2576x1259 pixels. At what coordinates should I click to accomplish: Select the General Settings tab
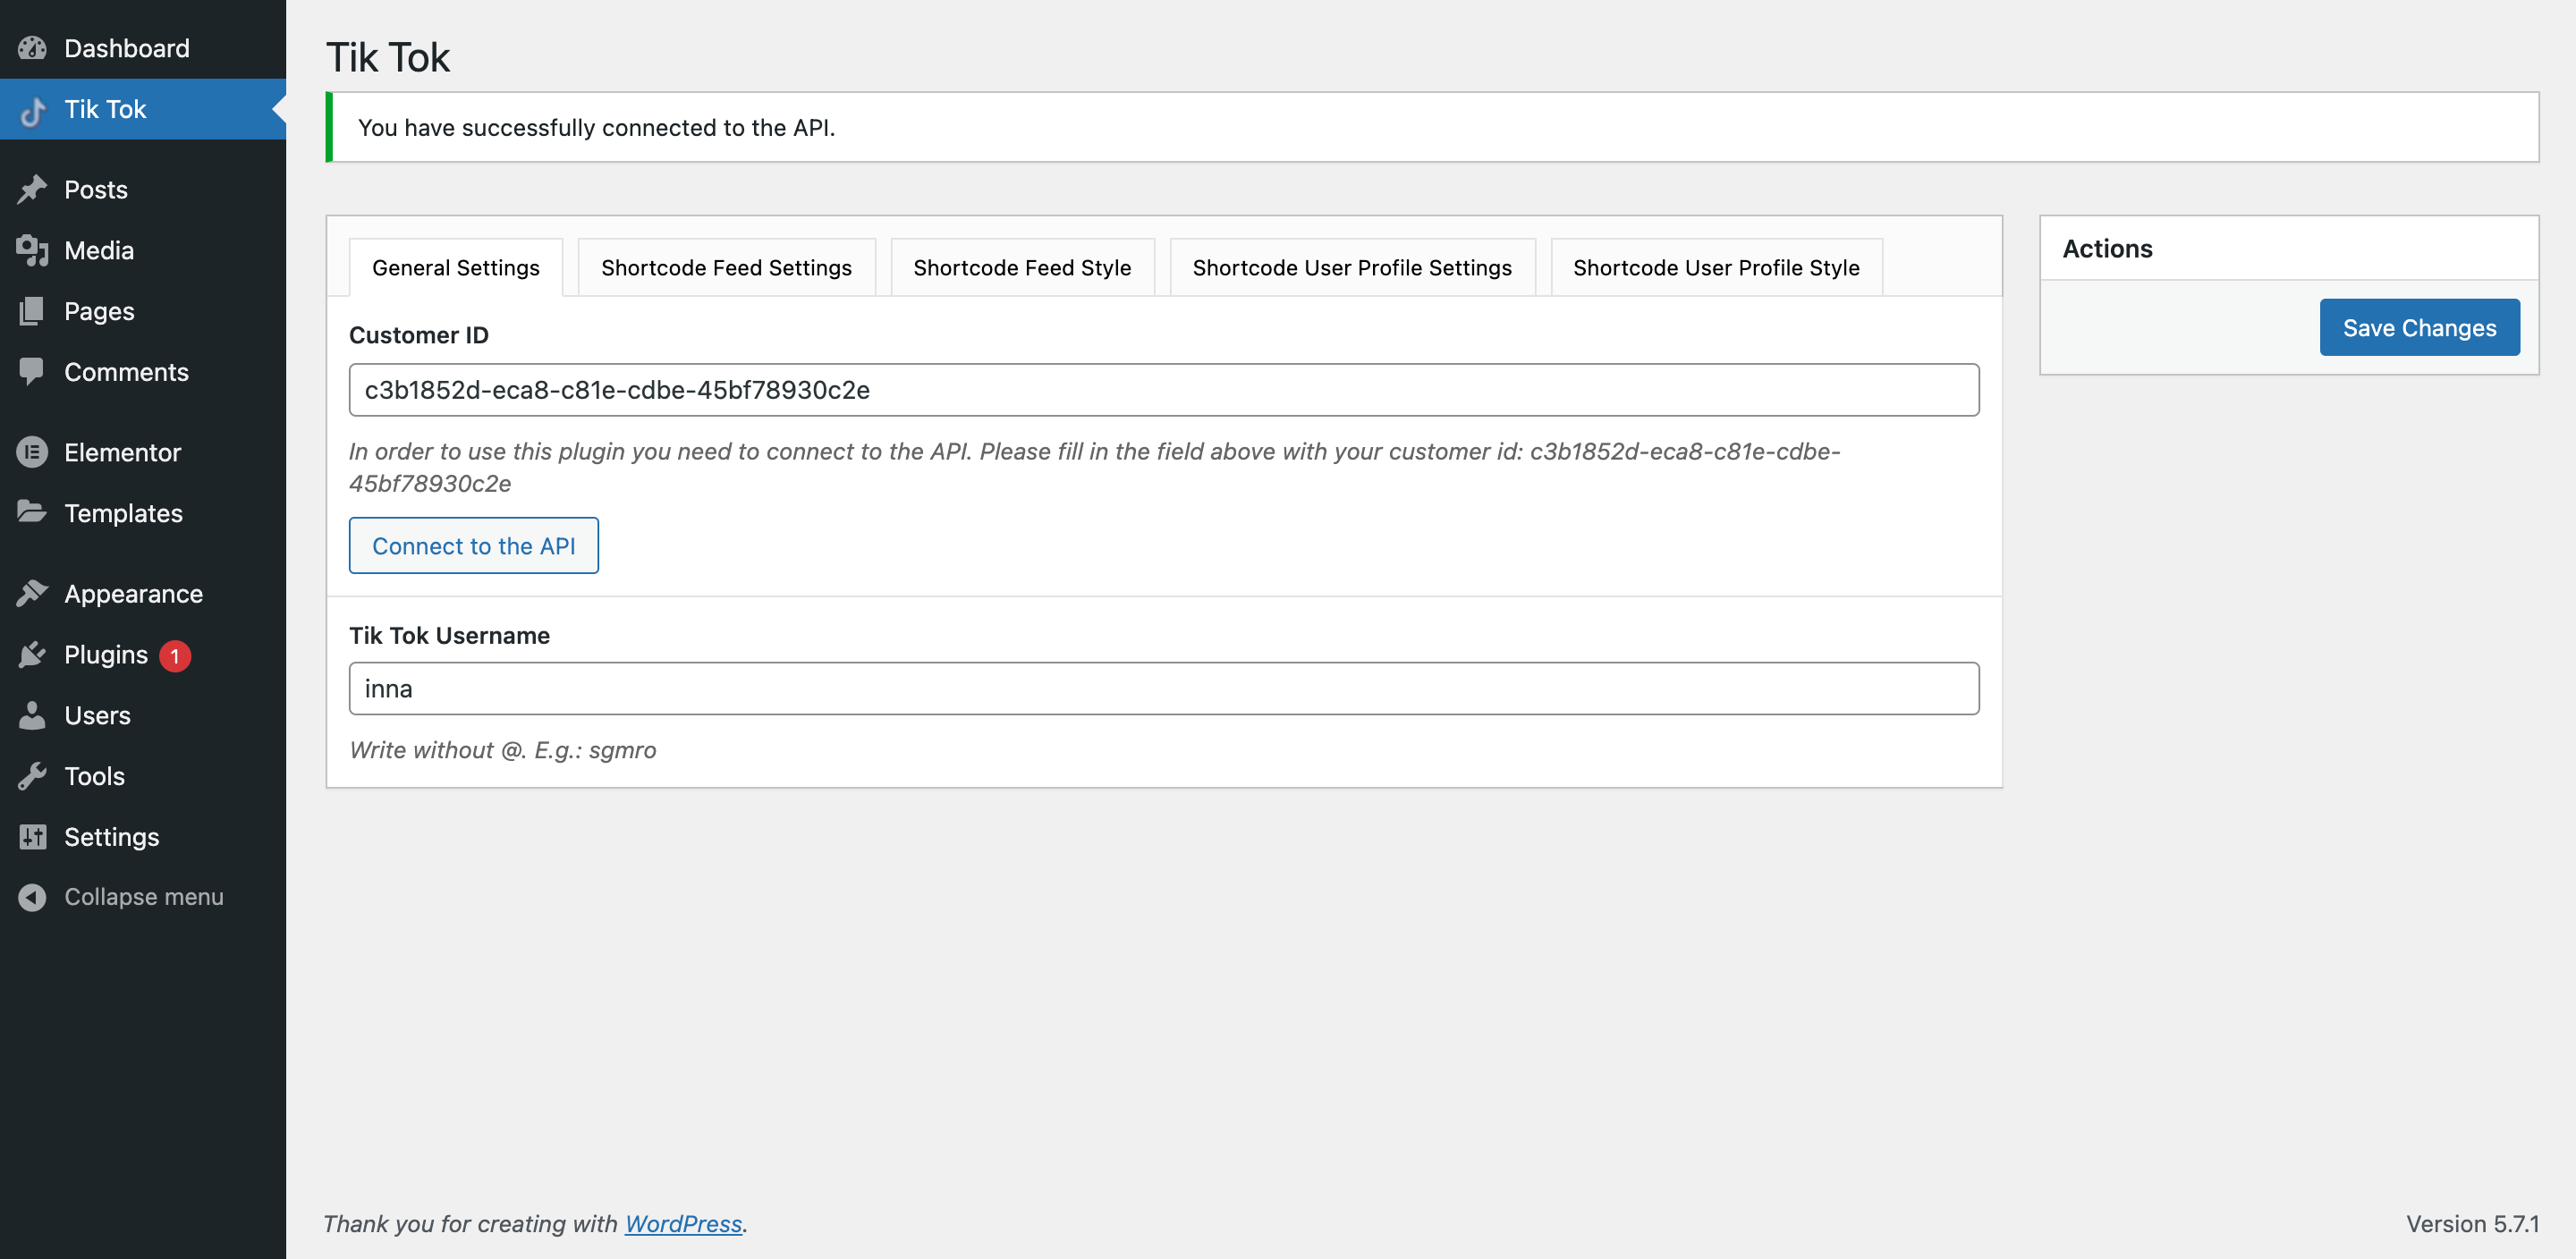coord(456,267)
